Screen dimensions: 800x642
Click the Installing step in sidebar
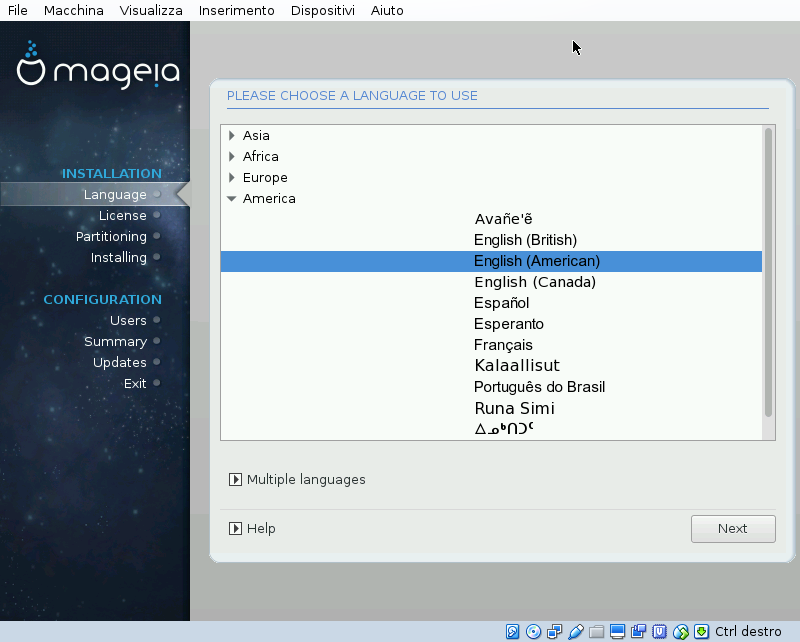point(118,257)
